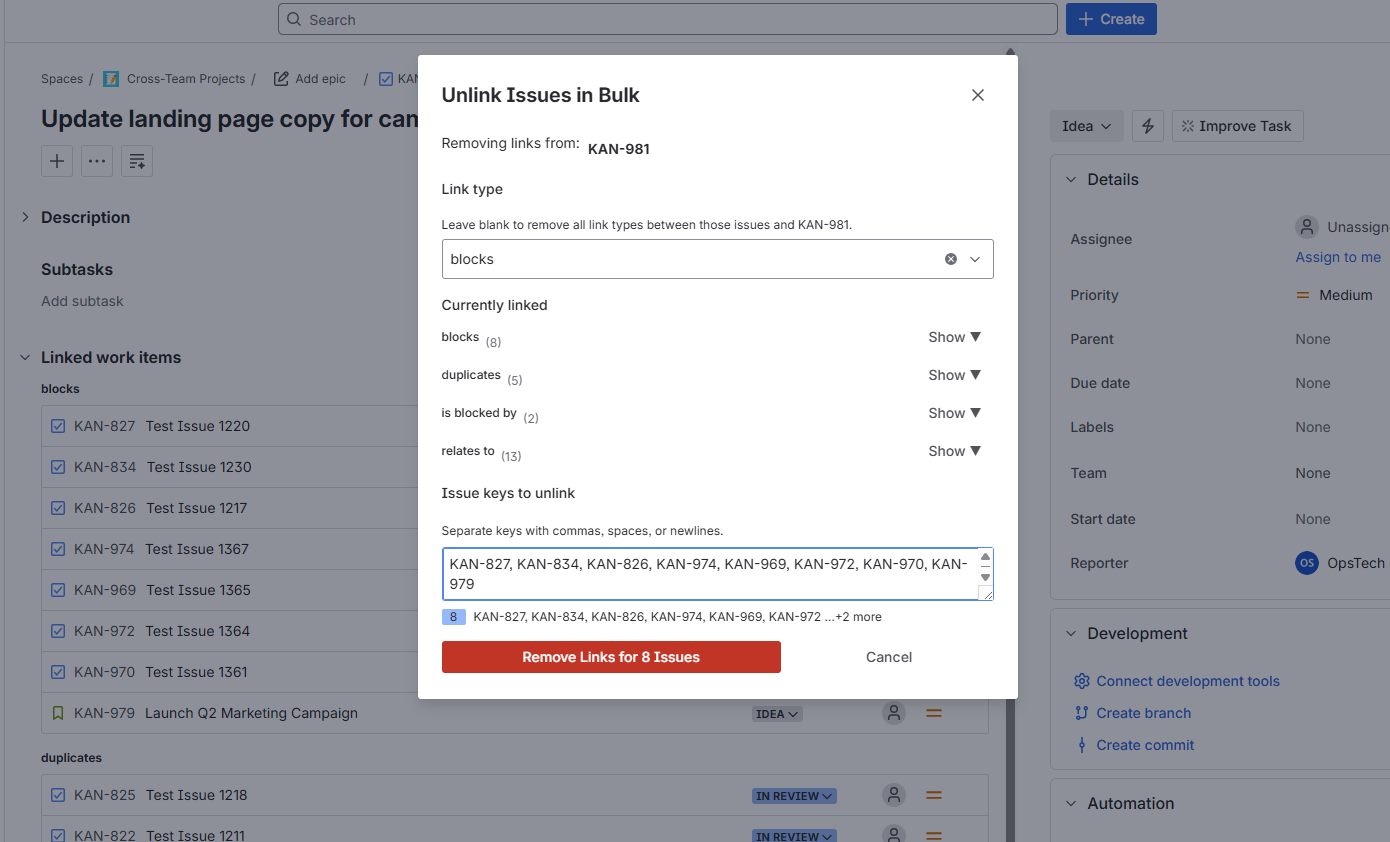Image resolution: width=1390 pixels, height=842 pixels.
Task: Uncheck the checkbox beside KAN-825
Action: coord(58,794)
